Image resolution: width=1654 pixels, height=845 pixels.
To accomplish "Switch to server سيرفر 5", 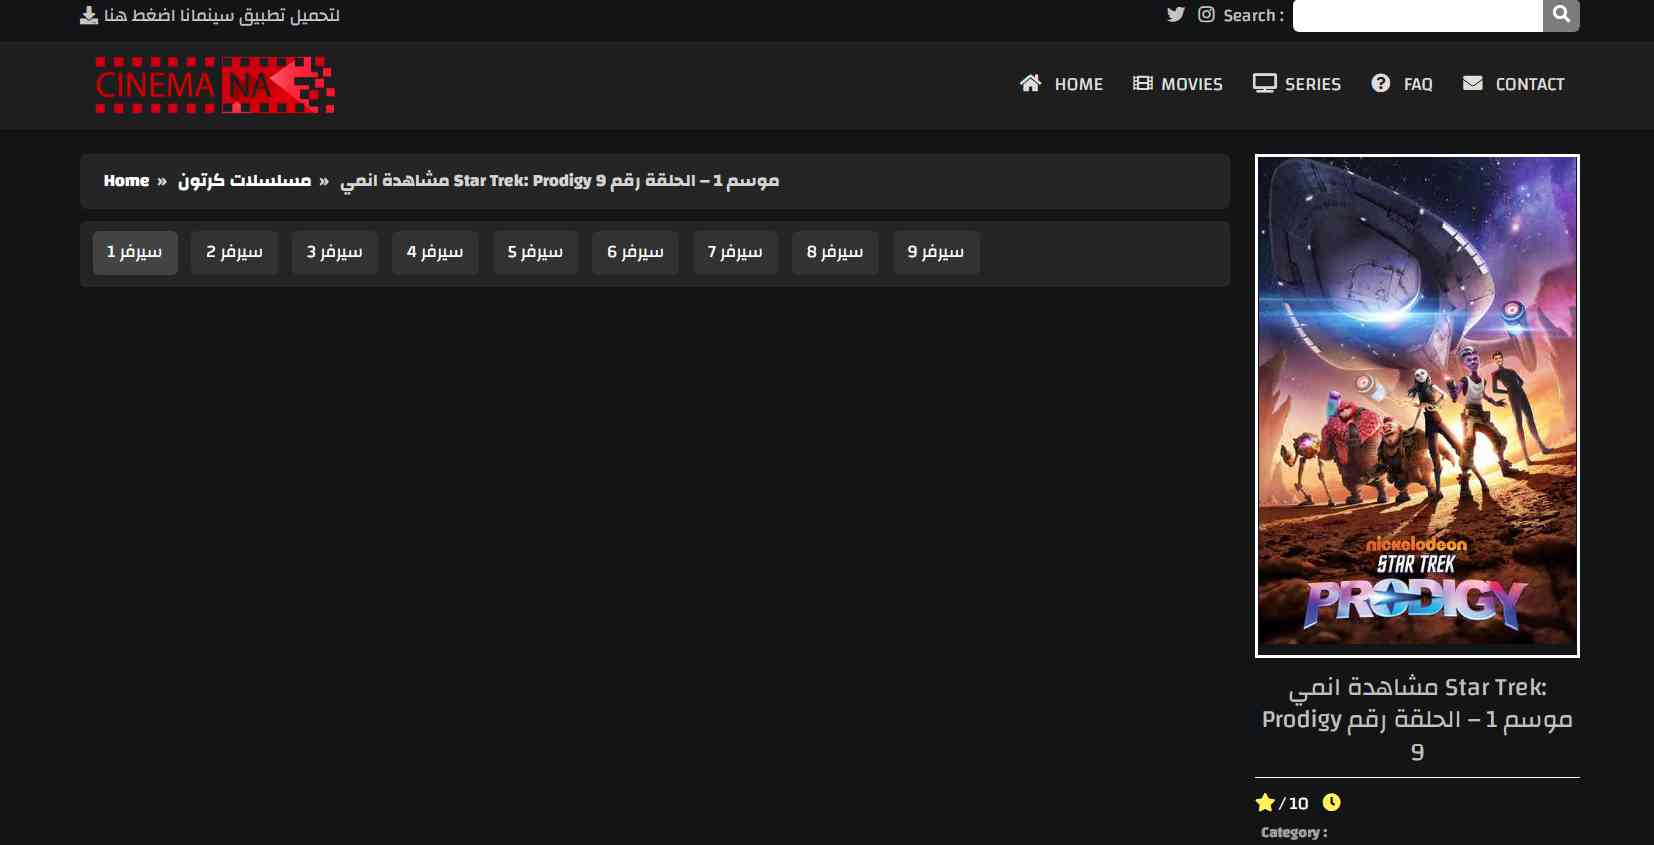I will coord(535,253).
